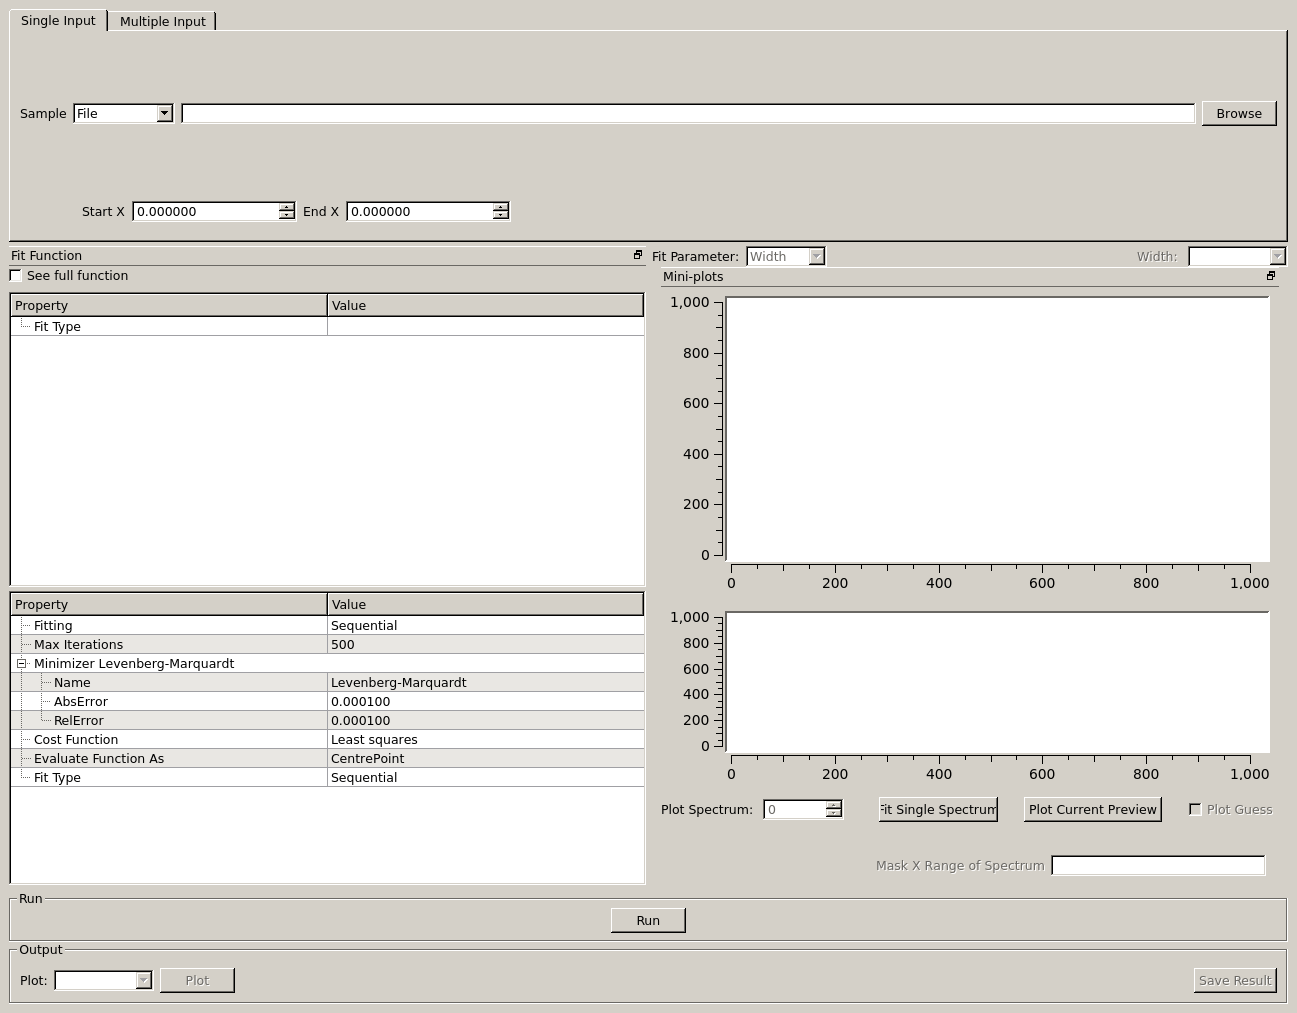Screen dimensions: 1297x1013
Task: Enable the See full function checkbox
Action: click(x=16, y=276)
